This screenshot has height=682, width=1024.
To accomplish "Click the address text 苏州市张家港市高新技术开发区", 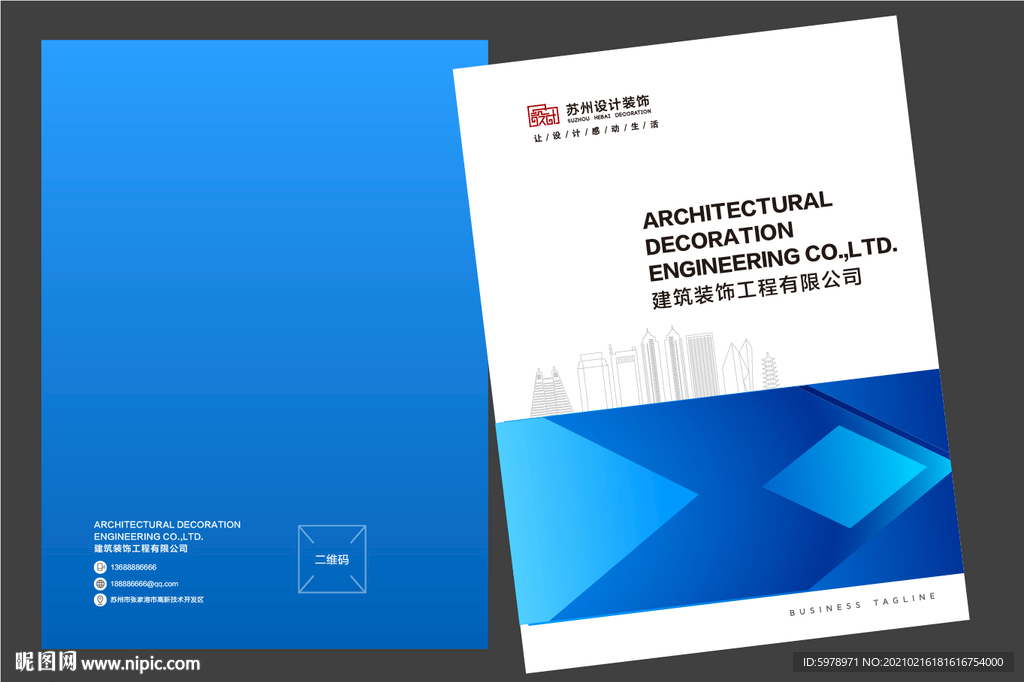I will pyautogui.click(x=157, y=600).
